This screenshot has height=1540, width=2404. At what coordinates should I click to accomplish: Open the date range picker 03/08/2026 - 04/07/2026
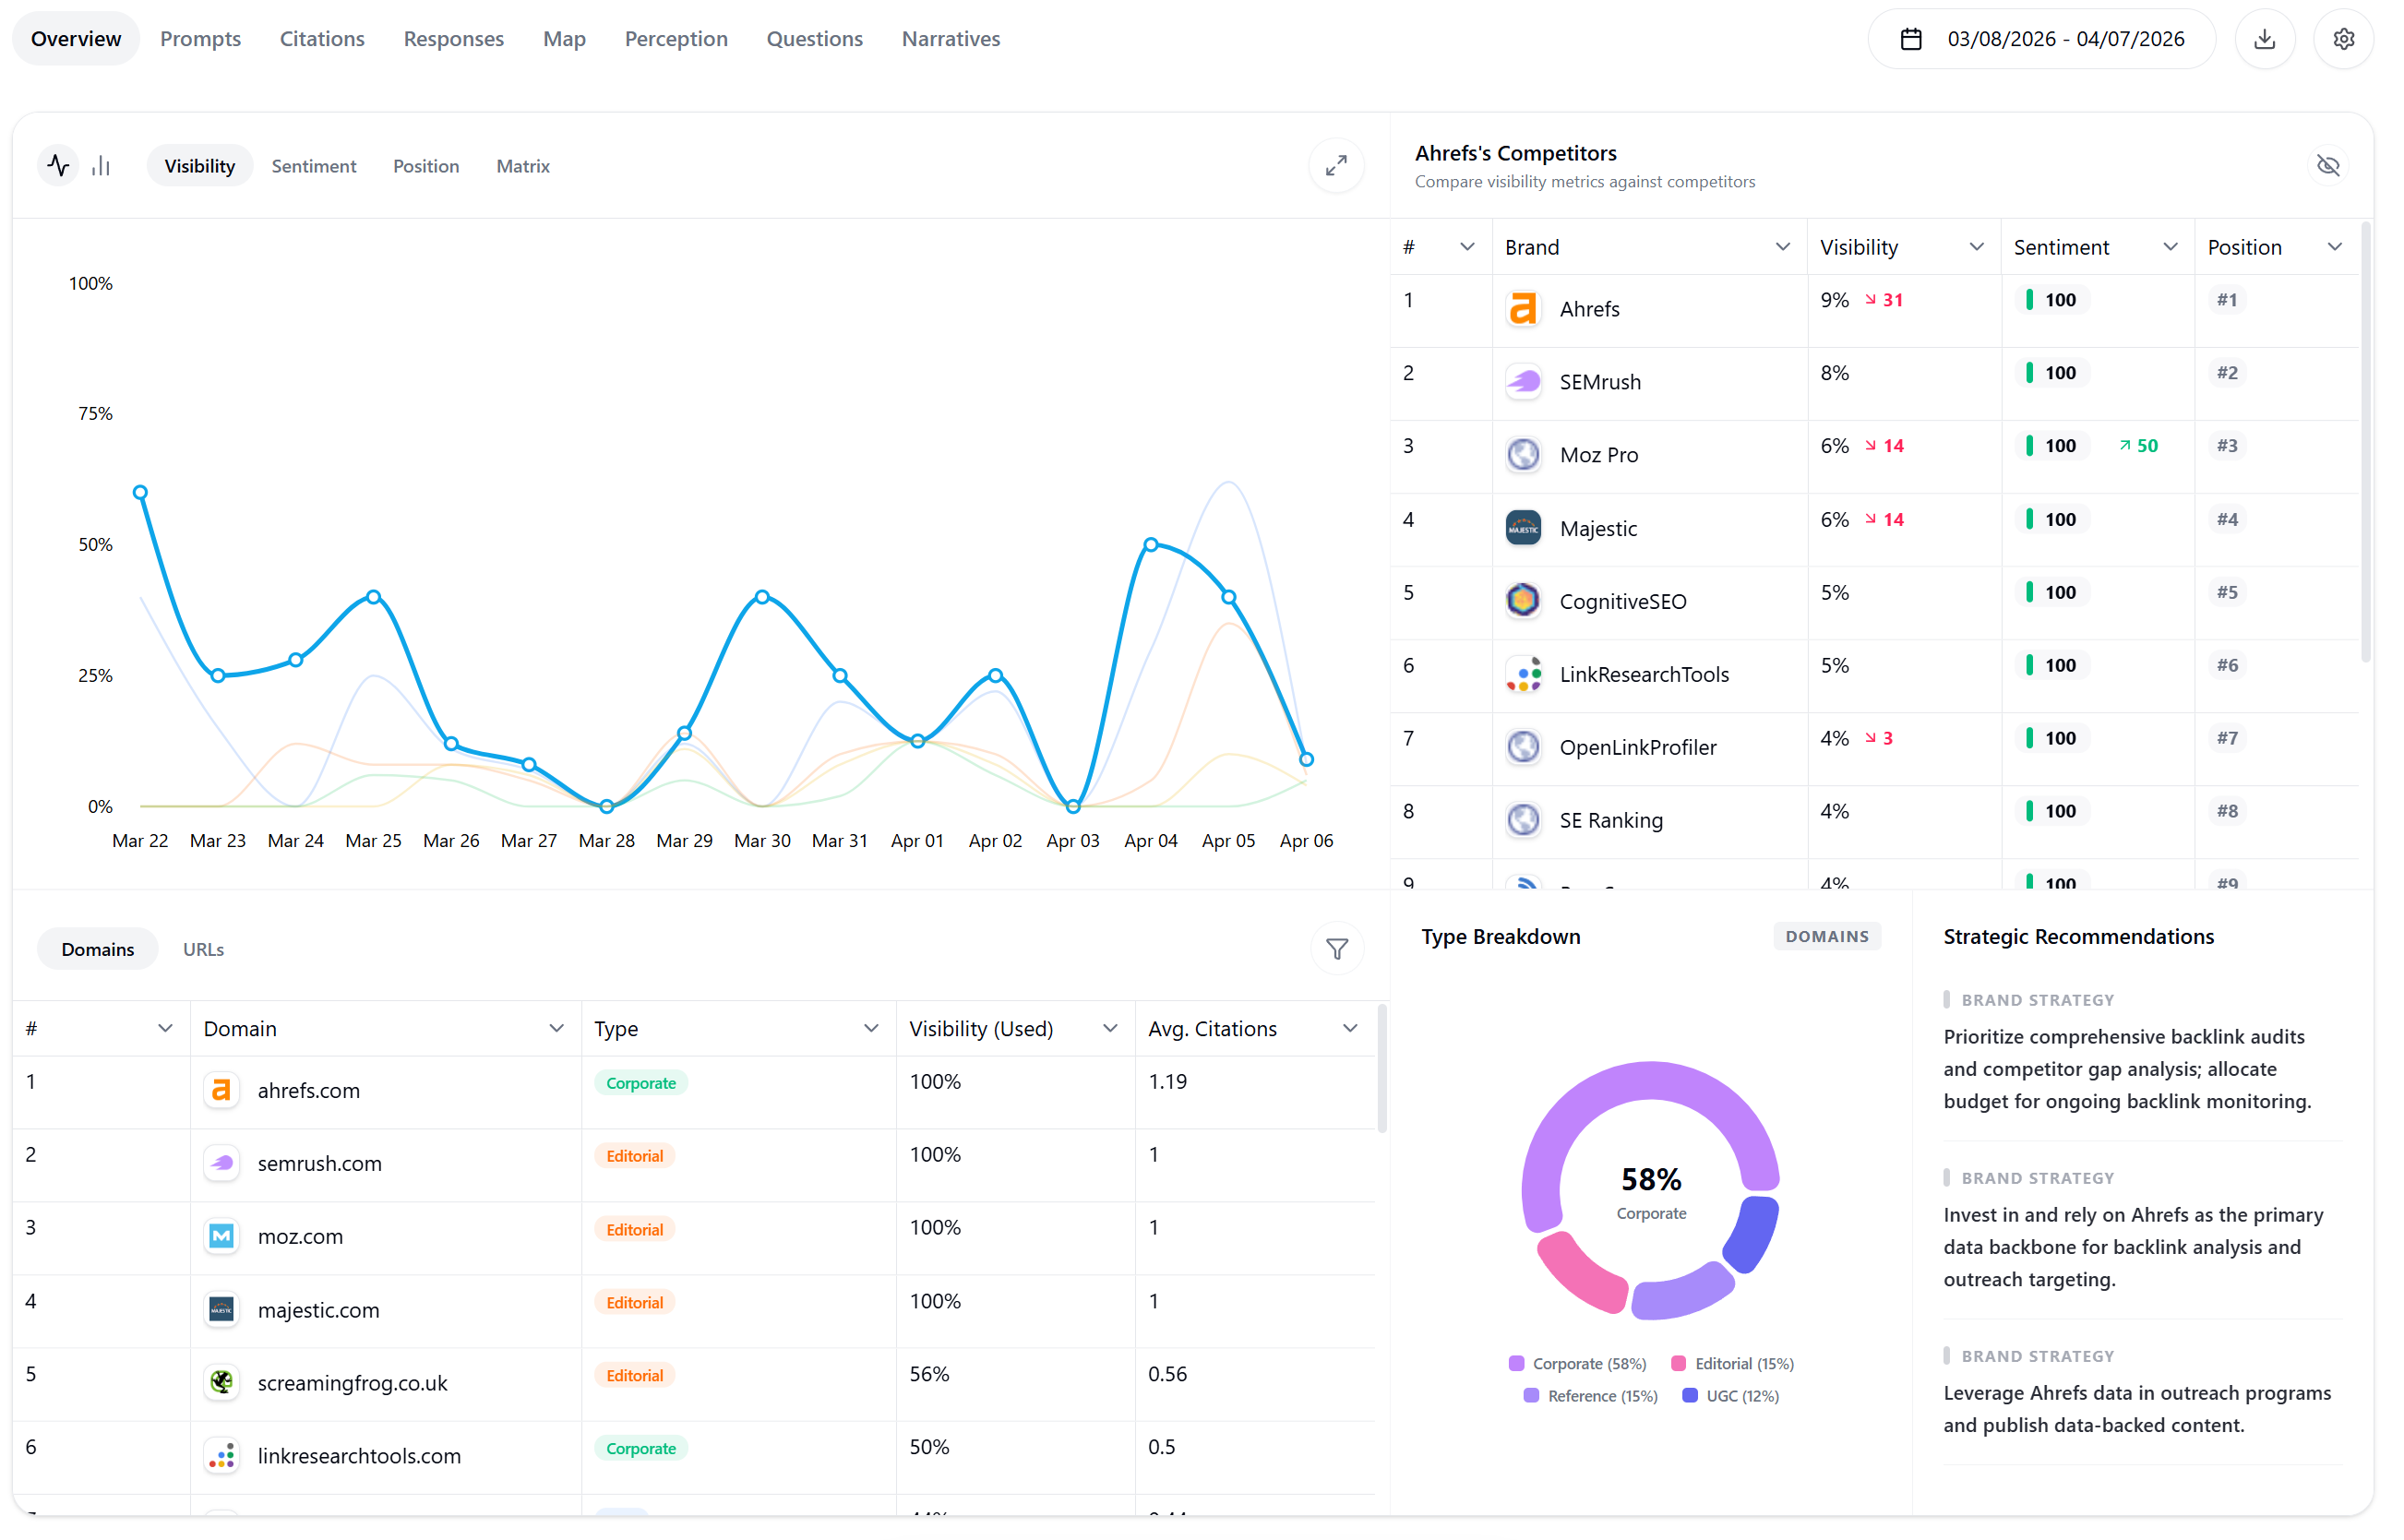click(2041, 39)
